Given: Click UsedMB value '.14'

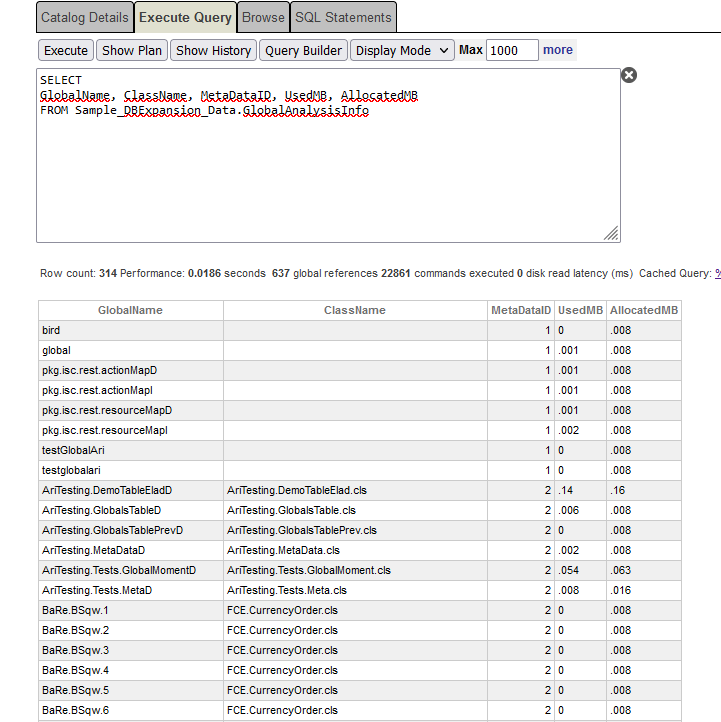Looking at the screenshot, I should tap(580, 490).
